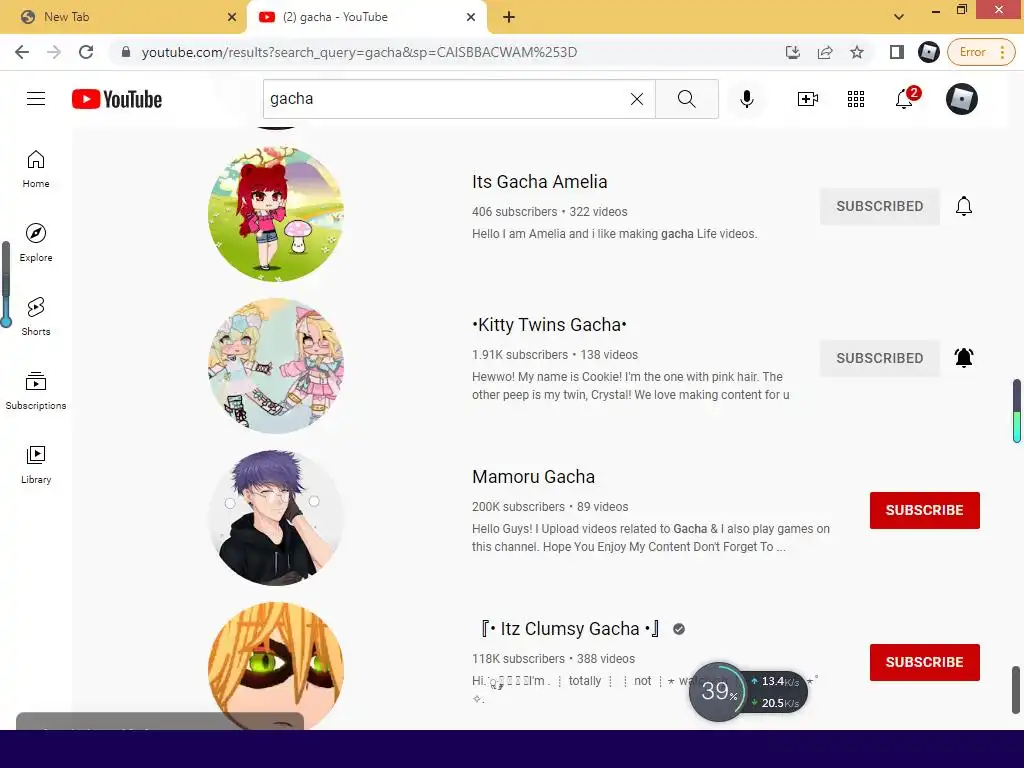Viewport: 1024px width, 768px height.
Task: Open Explore in sidebar
Action: click(36, 243)
